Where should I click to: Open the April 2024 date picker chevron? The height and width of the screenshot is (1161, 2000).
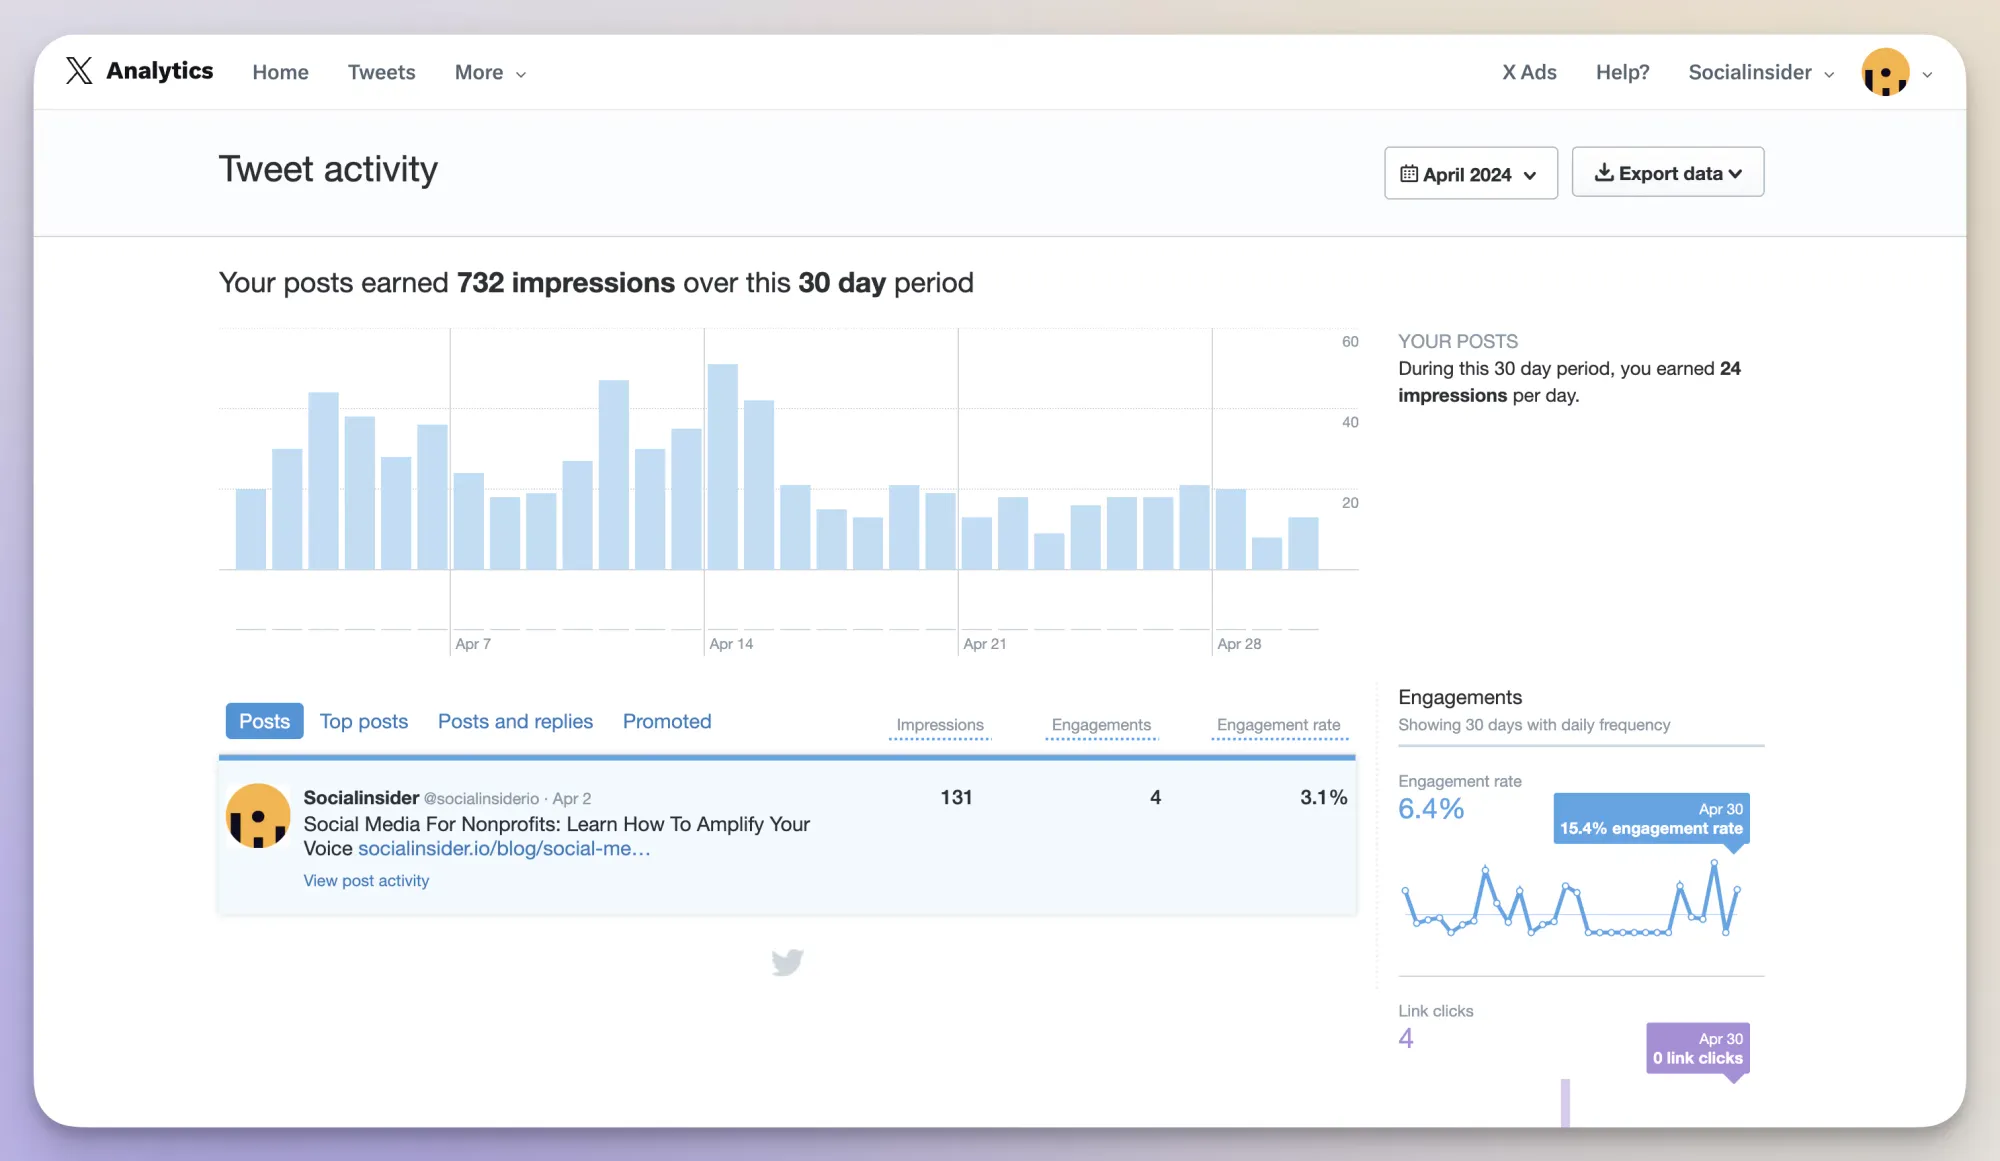(x=1530, y=175)
